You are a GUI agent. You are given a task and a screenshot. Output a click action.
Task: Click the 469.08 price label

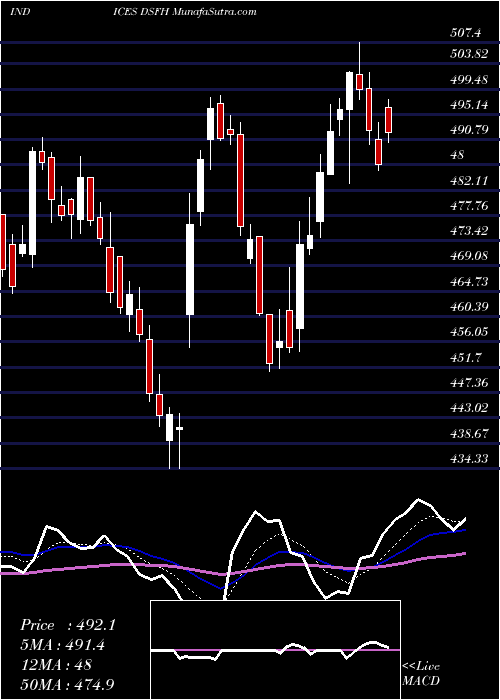[469, 256]
